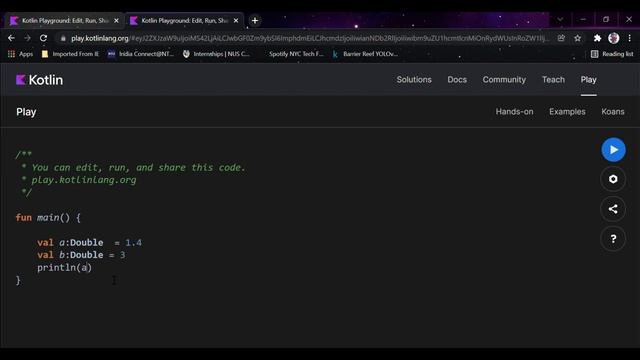The height and width of the screenshot is (360, 640).
Task: Click the value 3 on the val b line
Action: pyautogui.click(x=122, y=255)
